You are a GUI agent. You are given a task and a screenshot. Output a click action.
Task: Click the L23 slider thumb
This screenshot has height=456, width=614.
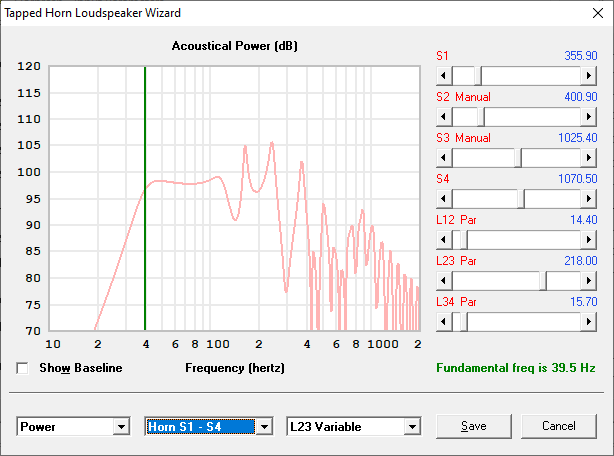pos(543,281)
